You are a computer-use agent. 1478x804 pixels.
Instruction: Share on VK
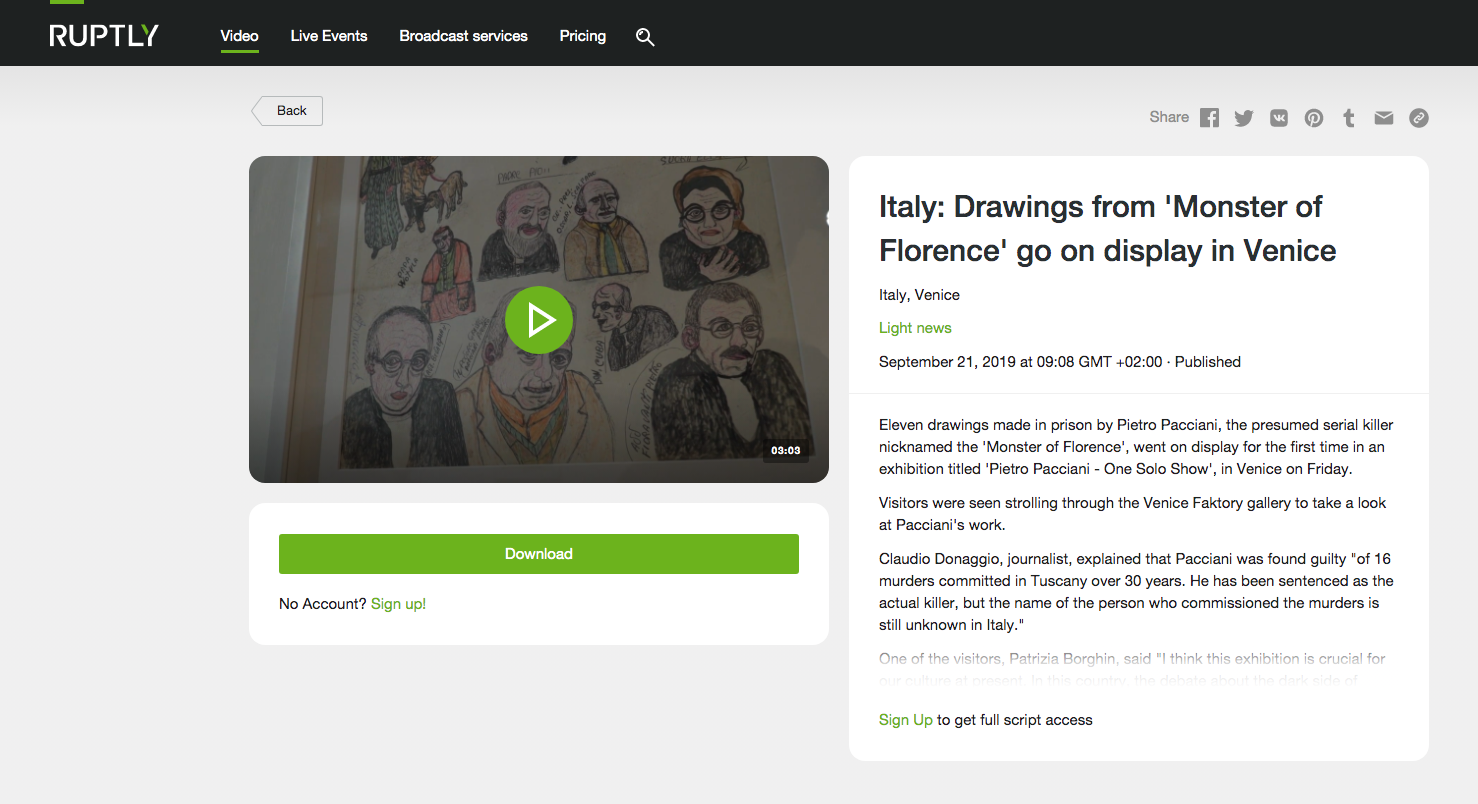[1279, 118]
